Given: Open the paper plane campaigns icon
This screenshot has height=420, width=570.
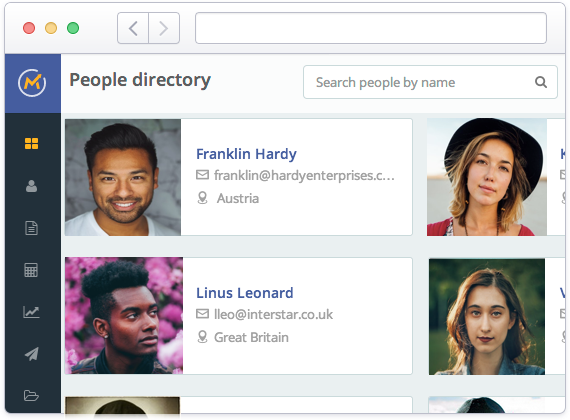Looking at the screenshot, I should pos(32,354).
